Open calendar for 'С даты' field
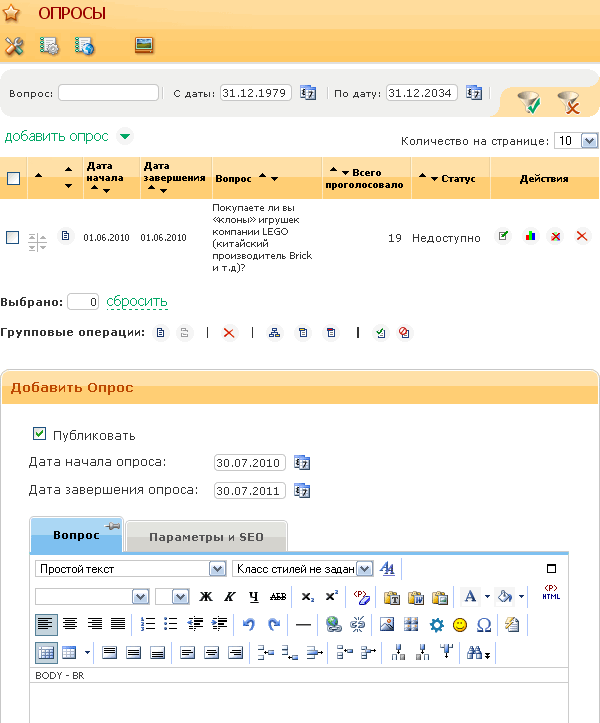This screenshot has width=600, height=723. (308, 93)
